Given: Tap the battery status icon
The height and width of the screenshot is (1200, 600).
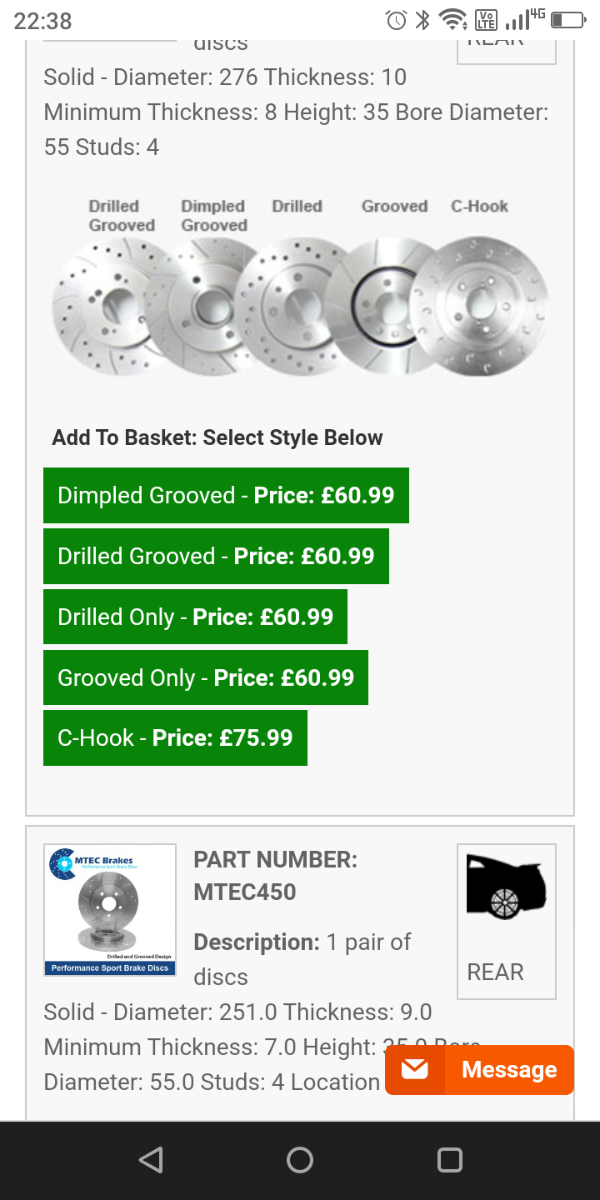Looking at the screenshot, I should point(568,20).
